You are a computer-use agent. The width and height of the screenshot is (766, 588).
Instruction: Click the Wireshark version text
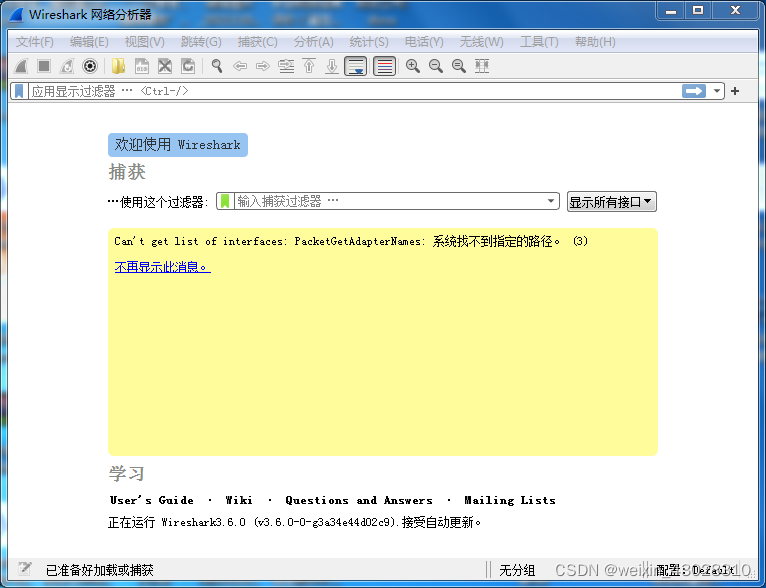point(295,523)
